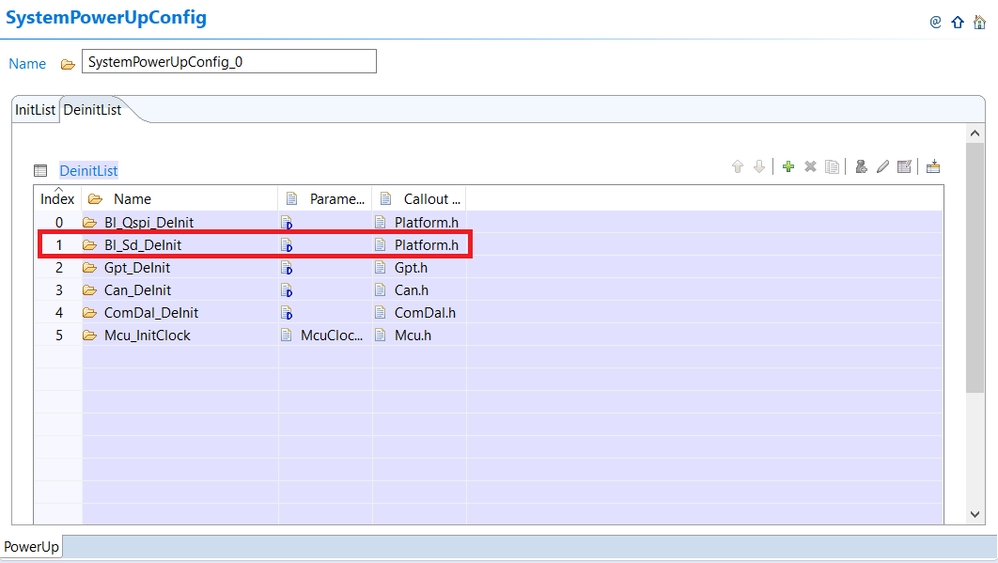Click the folder icon of the Mcu_InitClock row
The height and width of the screenshot is (563, 998).
pyautogui.click(x=90, y=335)
